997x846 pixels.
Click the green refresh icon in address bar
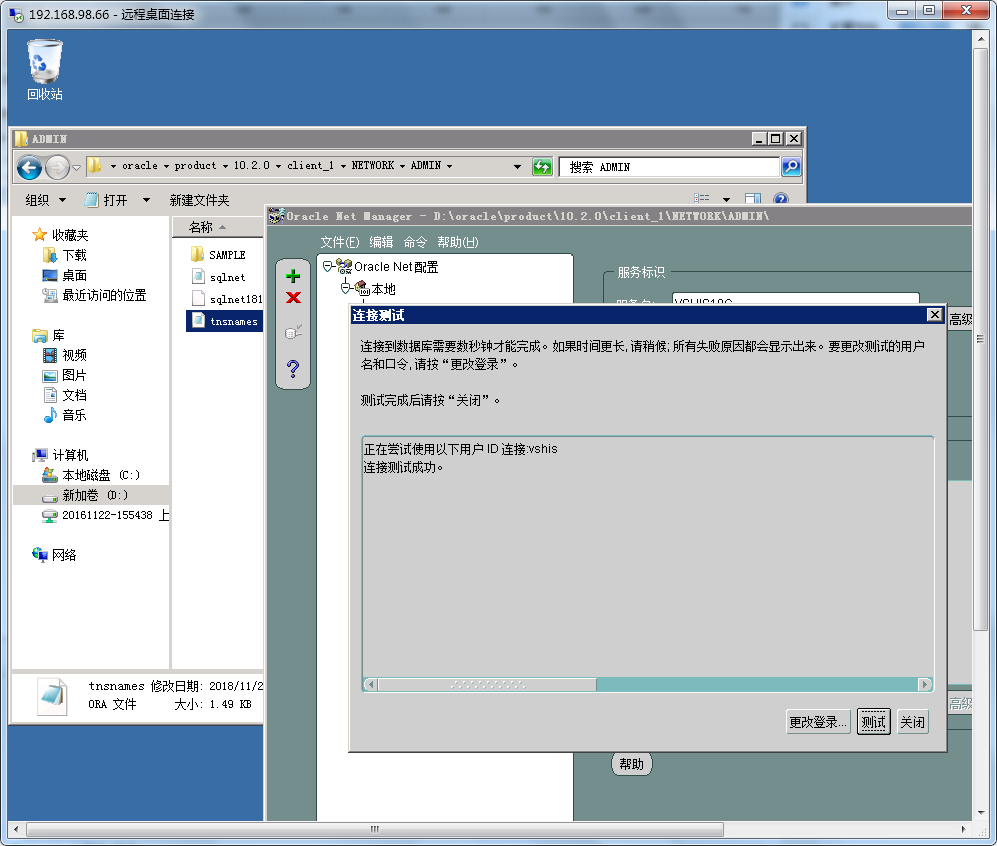[x=542, y=167]
